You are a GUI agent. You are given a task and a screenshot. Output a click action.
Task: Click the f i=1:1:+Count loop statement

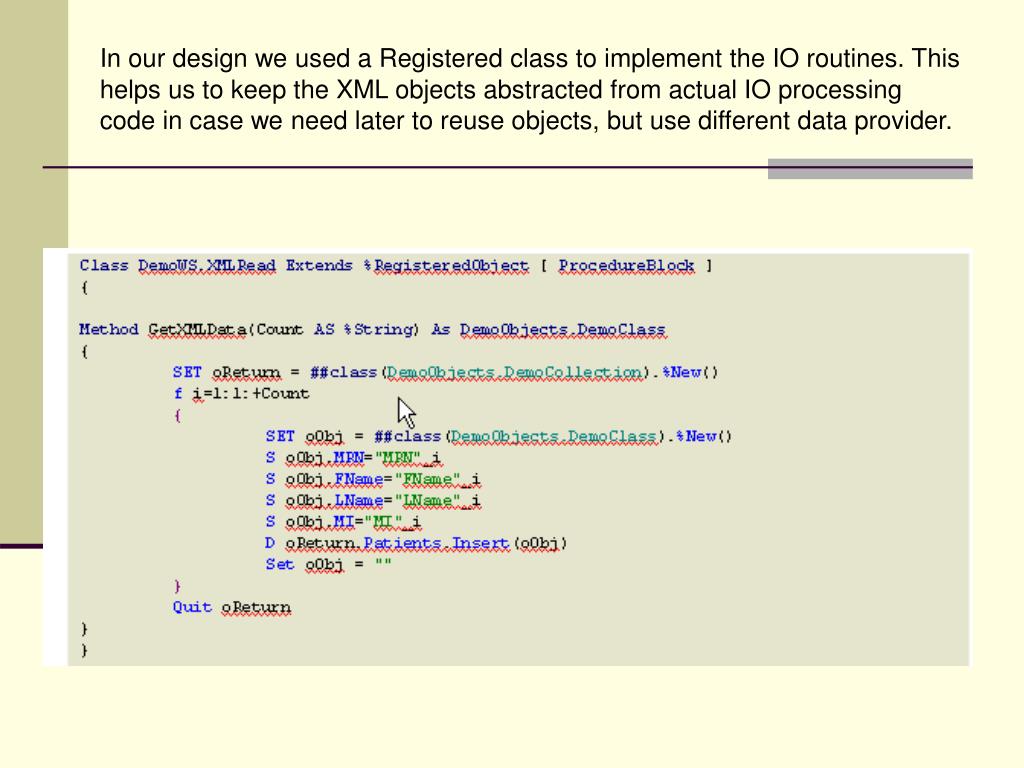coord(241,393)
